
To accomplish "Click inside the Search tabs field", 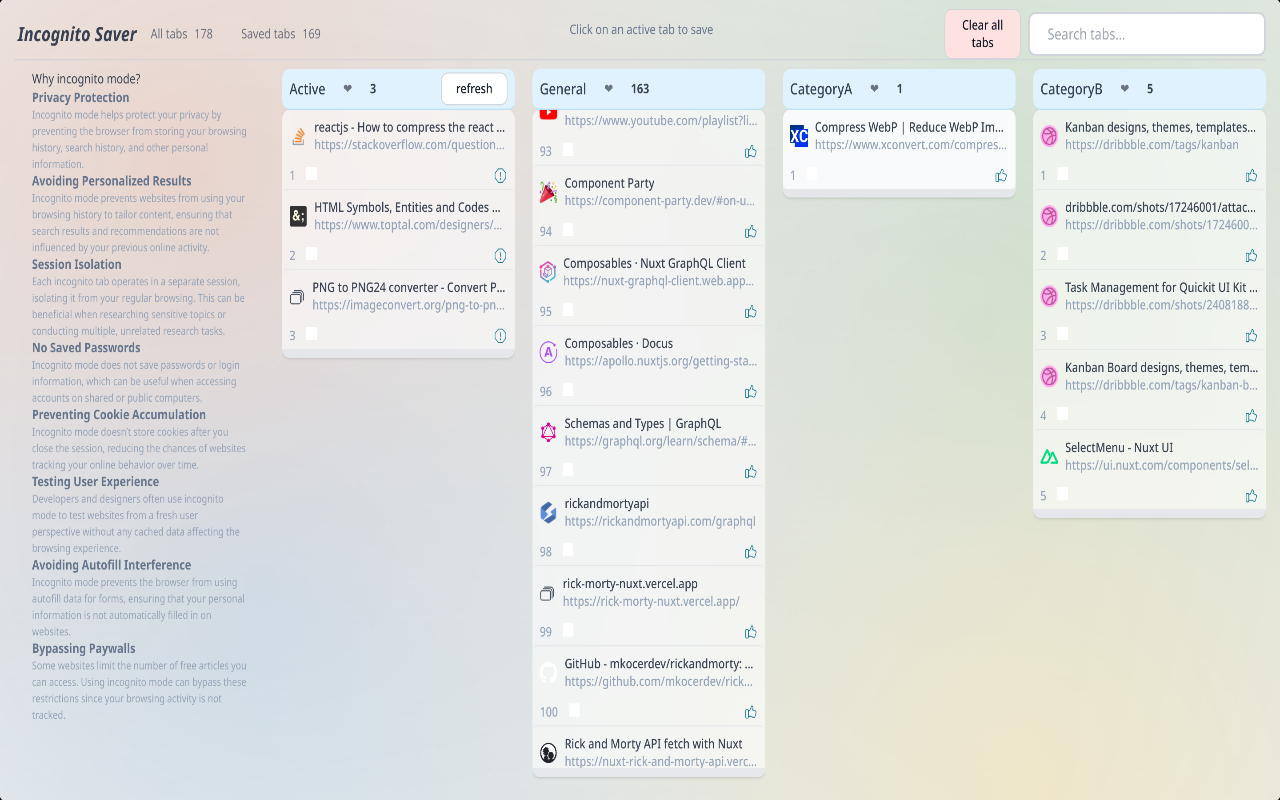I will click(x=1146, y=33).
